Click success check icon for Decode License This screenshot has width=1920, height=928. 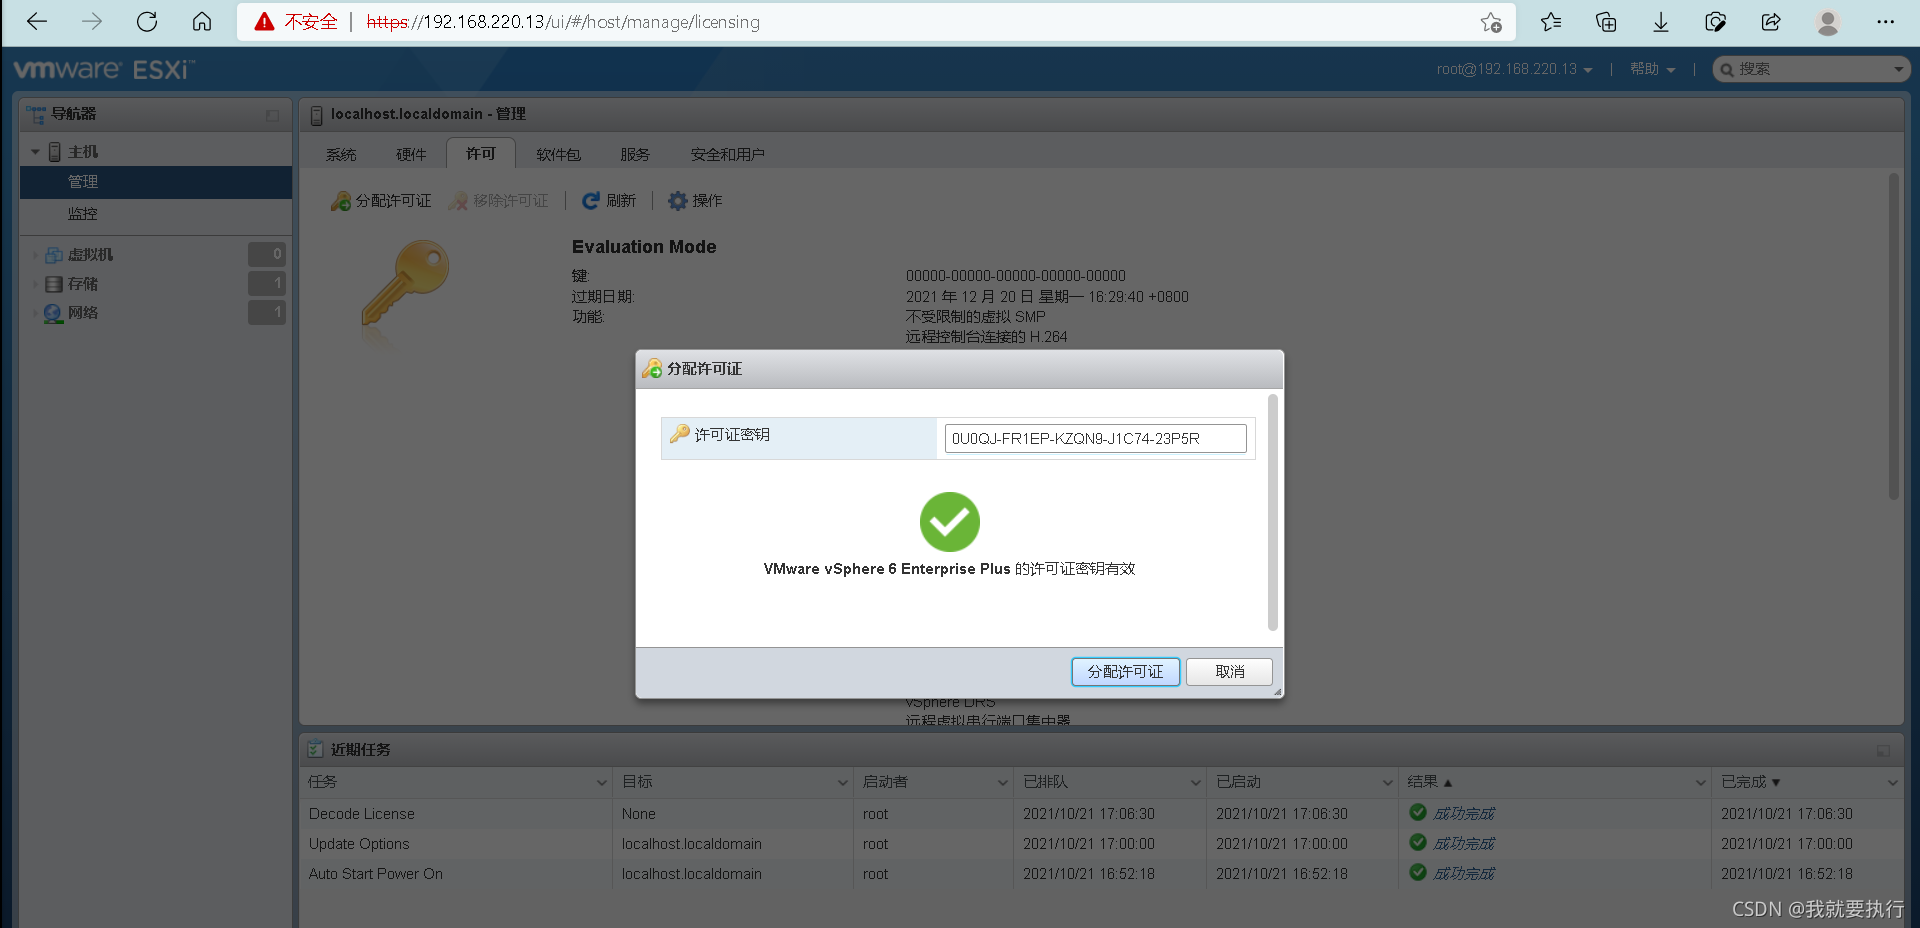[x=1418, y=812]
